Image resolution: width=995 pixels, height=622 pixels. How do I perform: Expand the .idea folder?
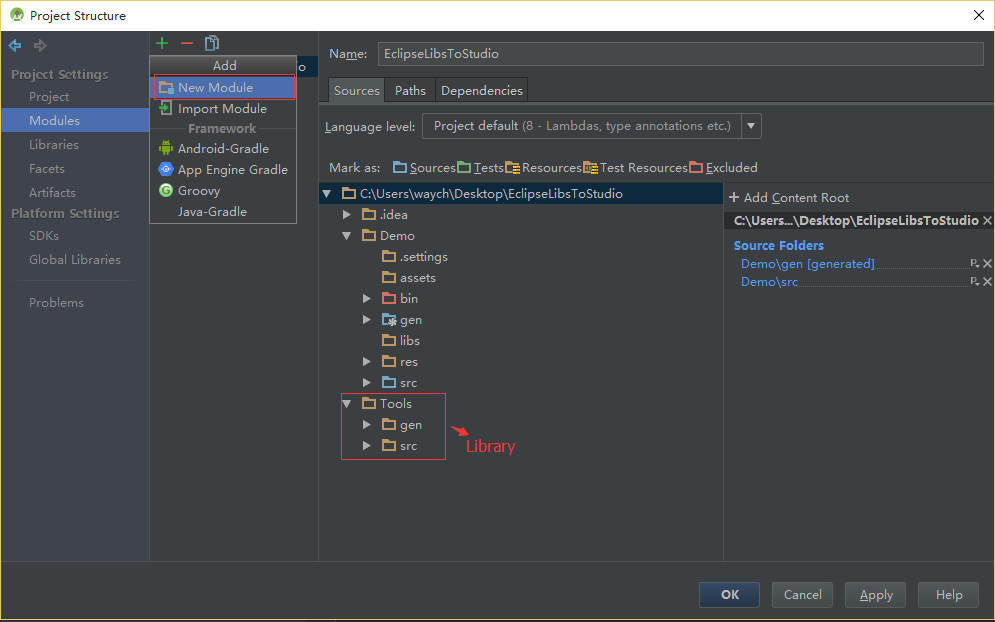(x=347, y=215)
